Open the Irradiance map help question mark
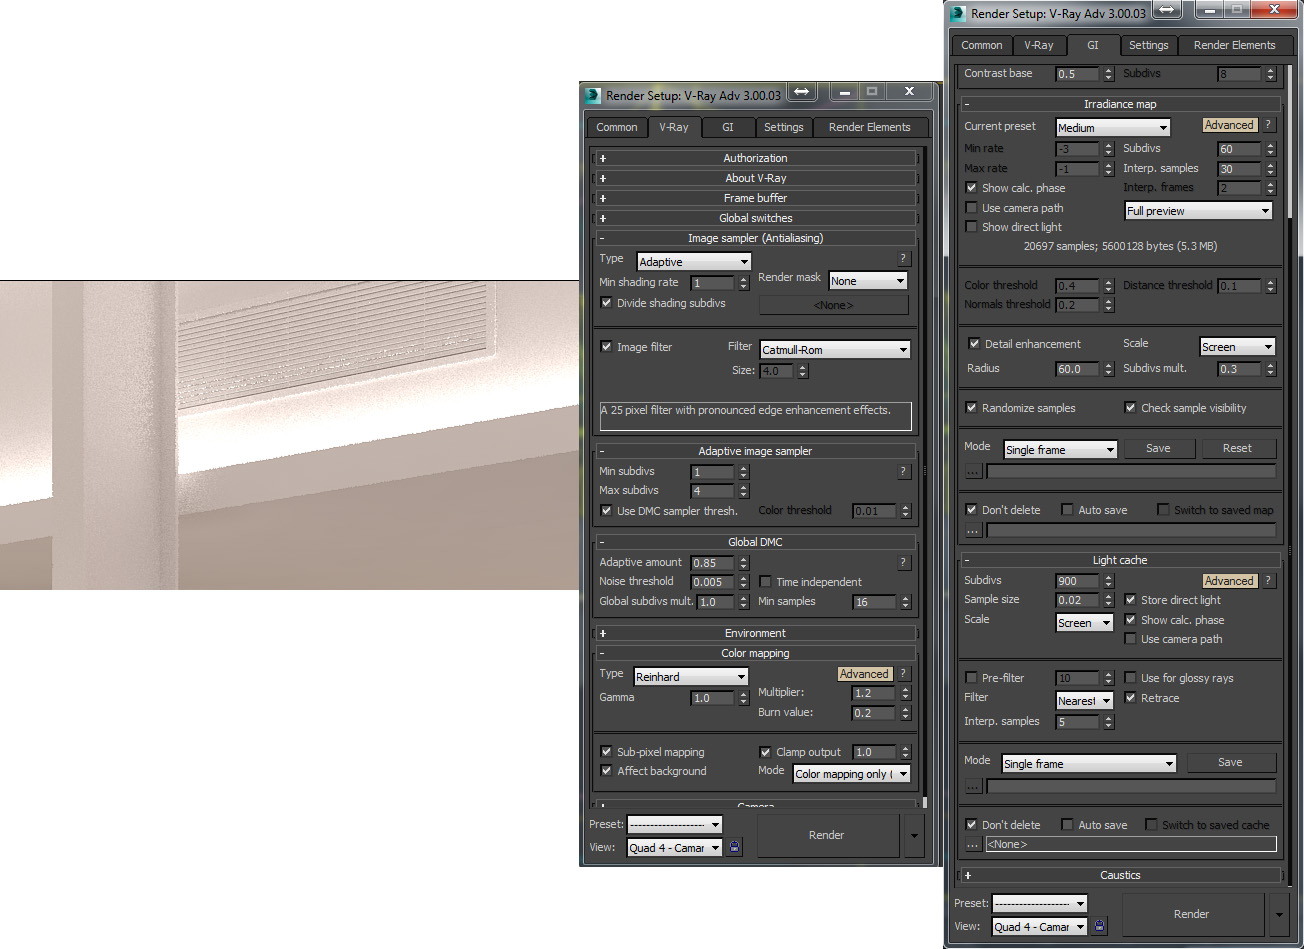Screen dimensions: 1304x949 coord(1268,125)
